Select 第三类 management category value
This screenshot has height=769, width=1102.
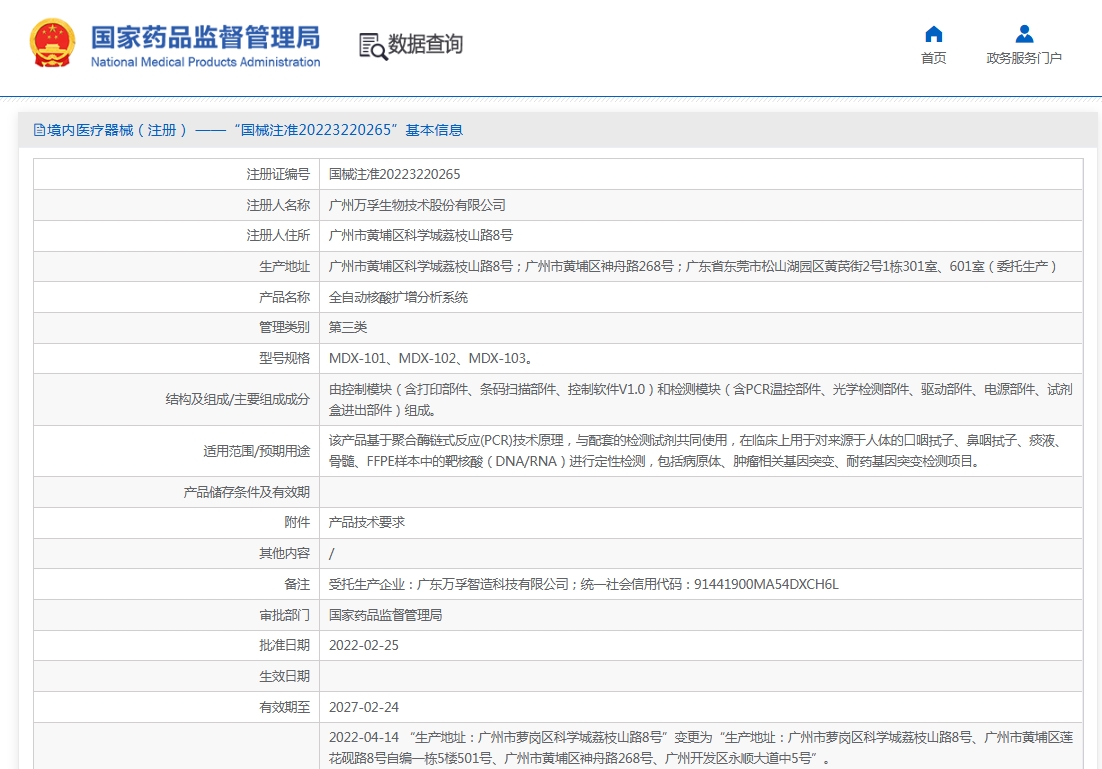pos(348,328)
